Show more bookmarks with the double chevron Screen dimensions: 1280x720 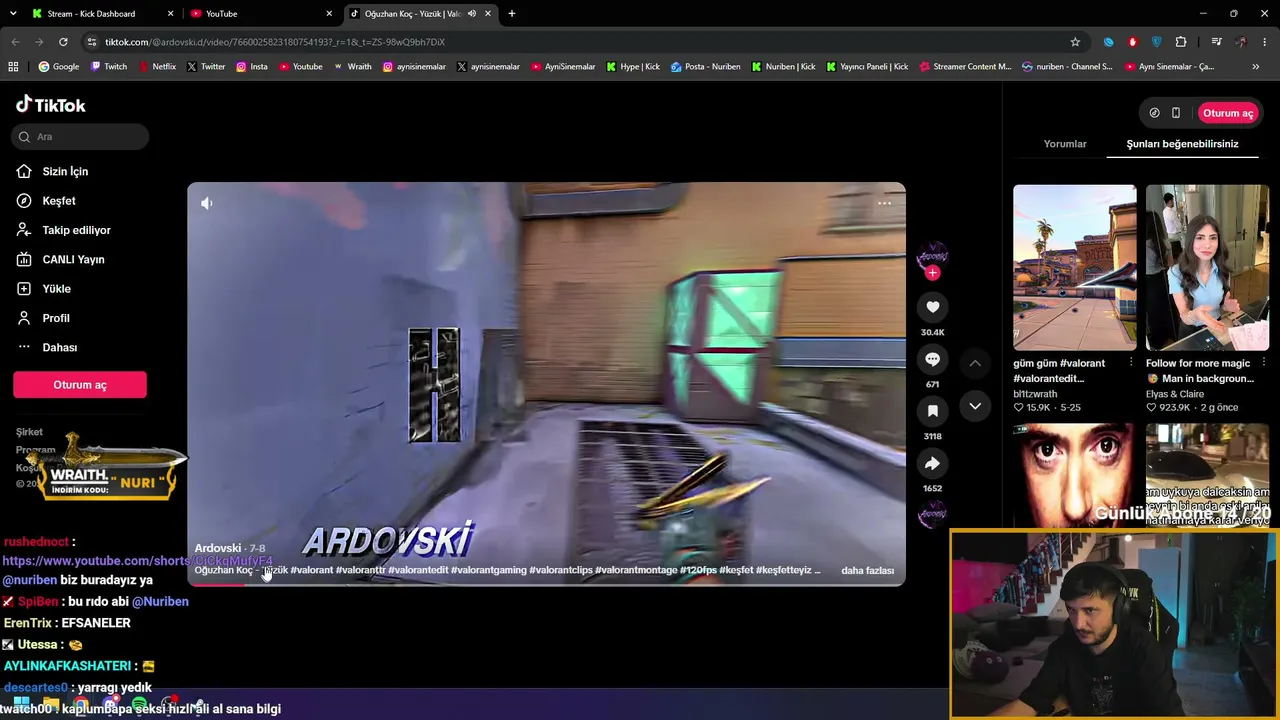coord(1256,67)
